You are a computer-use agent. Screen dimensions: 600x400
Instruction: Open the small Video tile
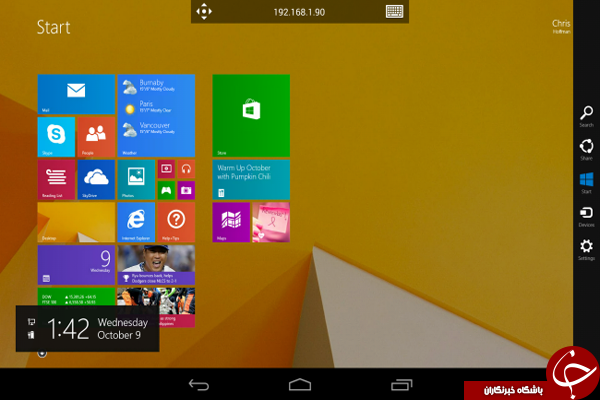(166, 169)
